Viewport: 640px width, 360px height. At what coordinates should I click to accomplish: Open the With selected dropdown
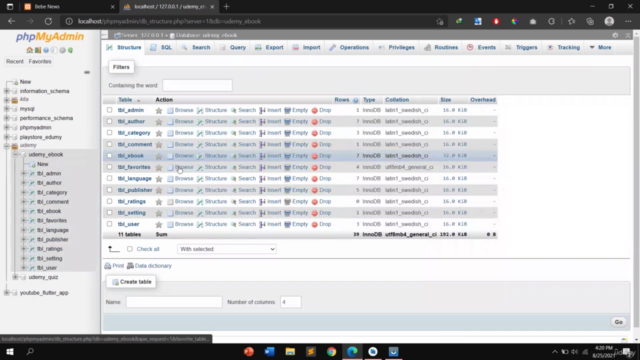click(227, 249)
